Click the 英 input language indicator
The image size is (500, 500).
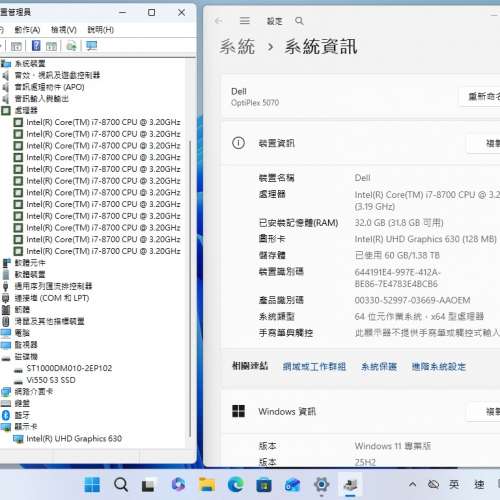(454, 484)
